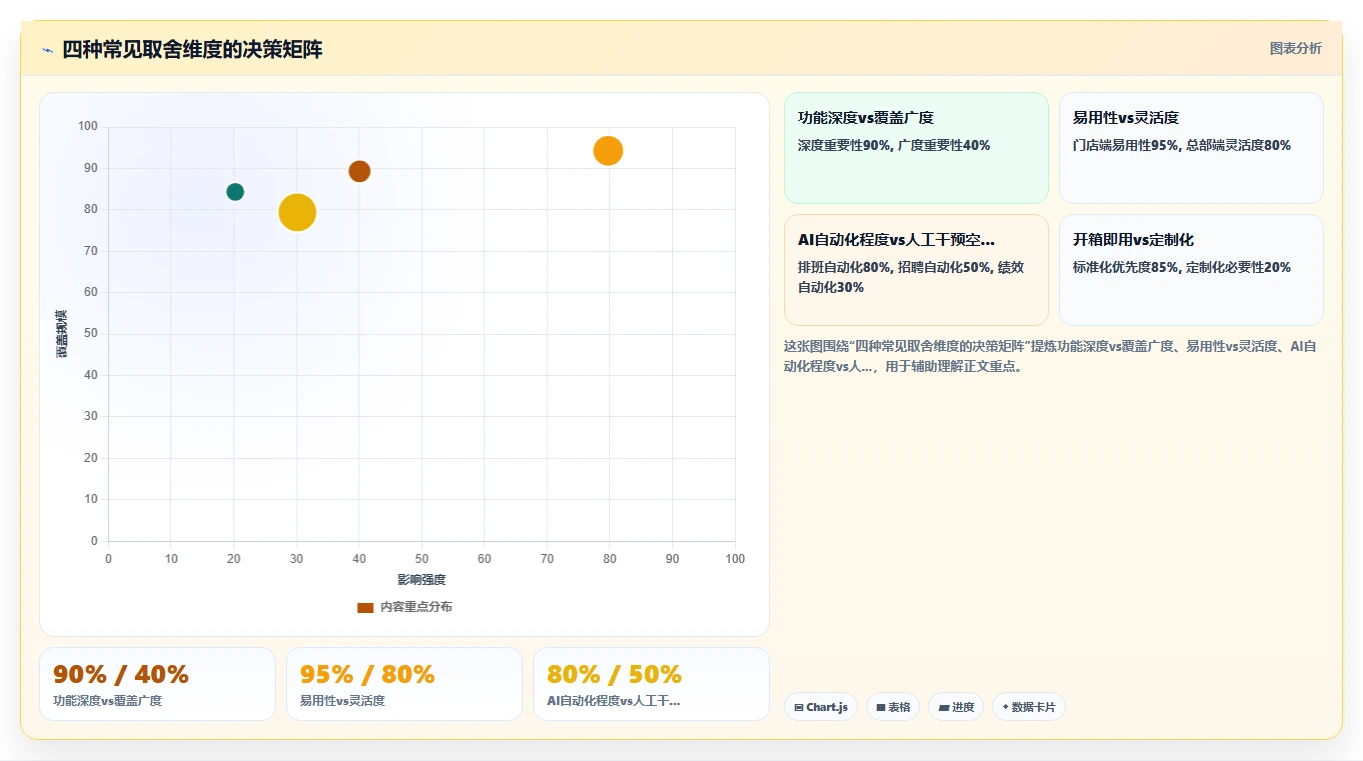Click the 内容重点分布 legend label
The height and width of the screenshot is (761, 1363).
[416, 607]
